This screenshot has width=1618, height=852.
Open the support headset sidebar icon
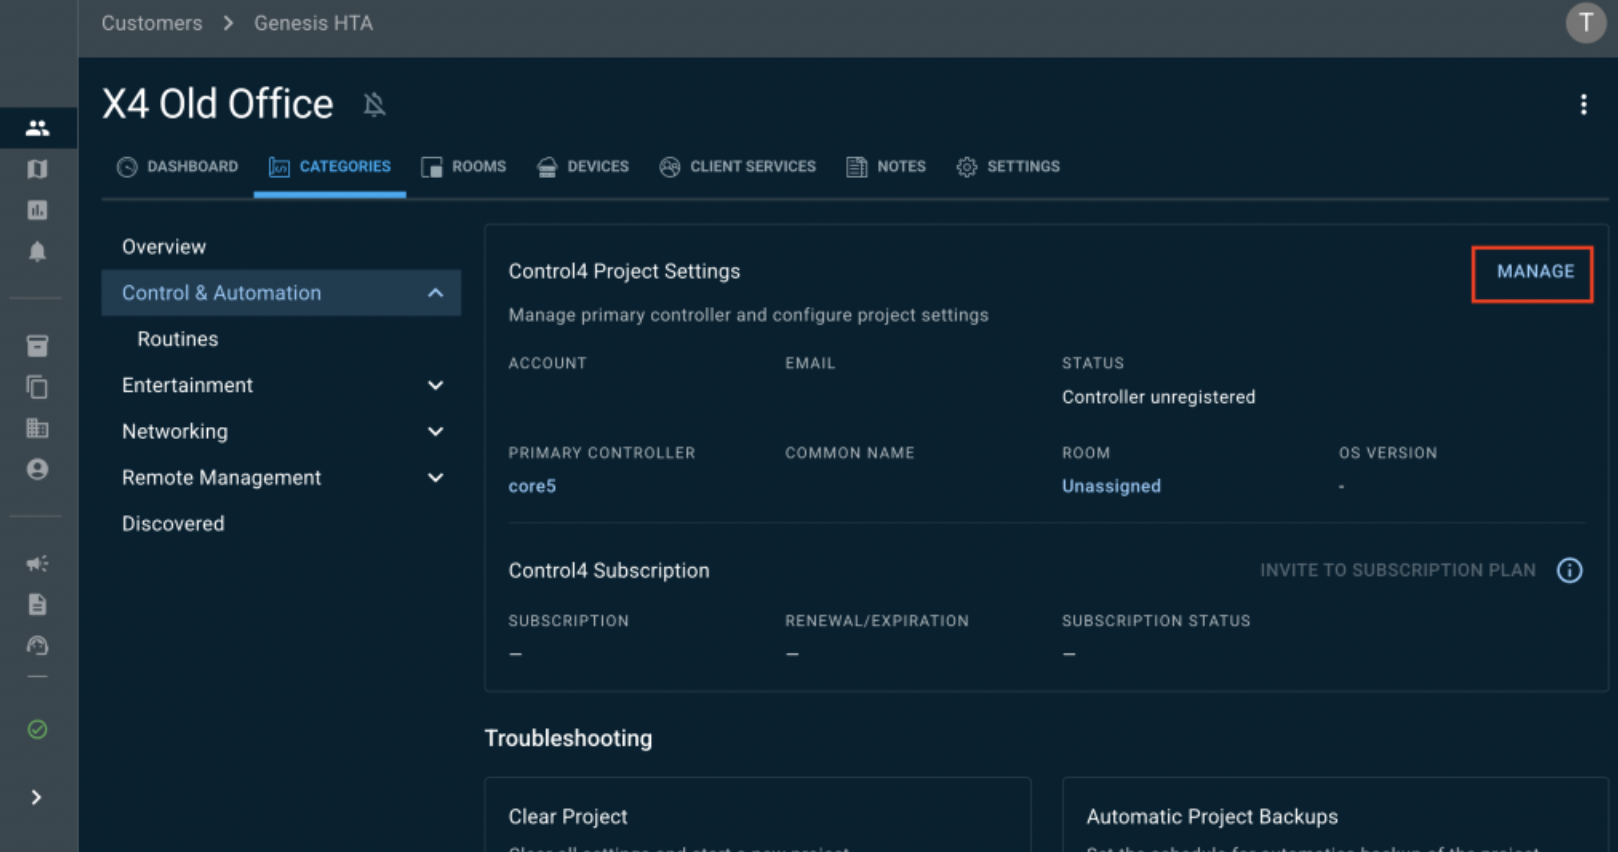pyautogui.click(x=37, y=646)
